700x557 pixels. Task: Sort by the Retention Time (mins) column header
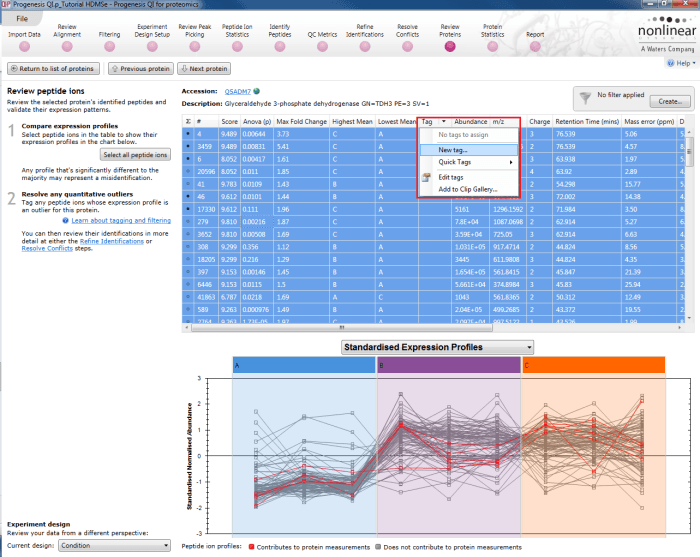point(587,121)
